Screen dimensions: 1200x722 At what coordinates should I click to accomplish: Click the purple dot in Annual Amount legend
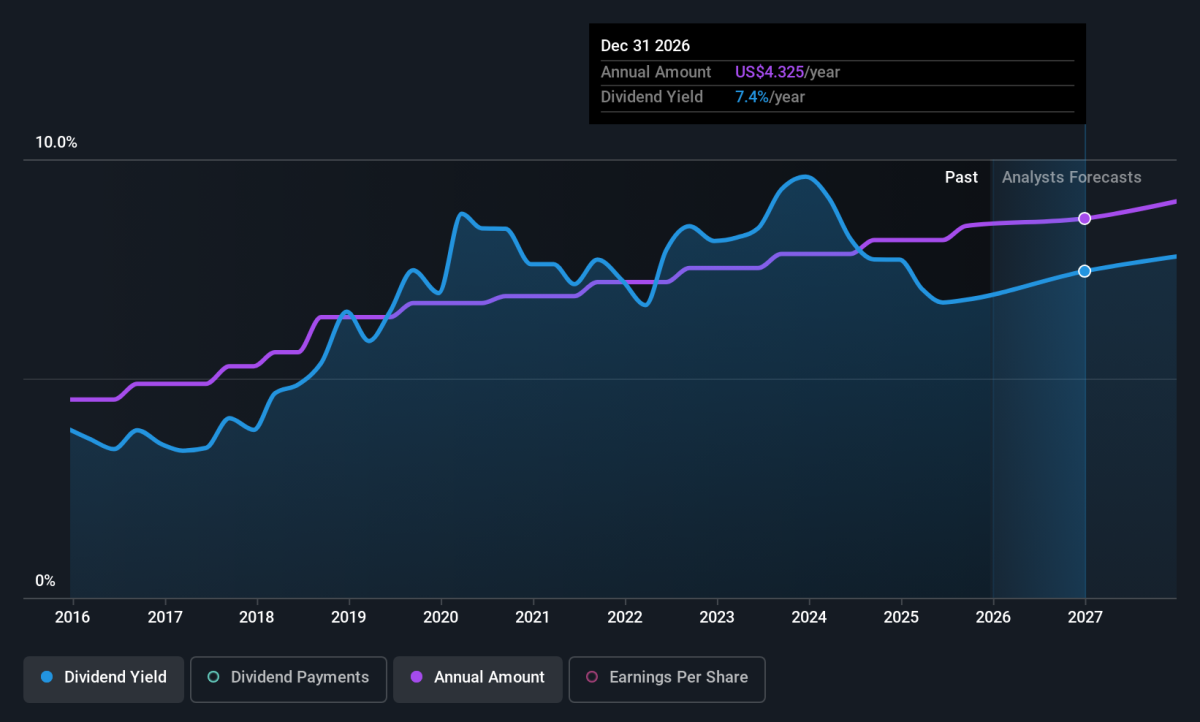[417, 678]
